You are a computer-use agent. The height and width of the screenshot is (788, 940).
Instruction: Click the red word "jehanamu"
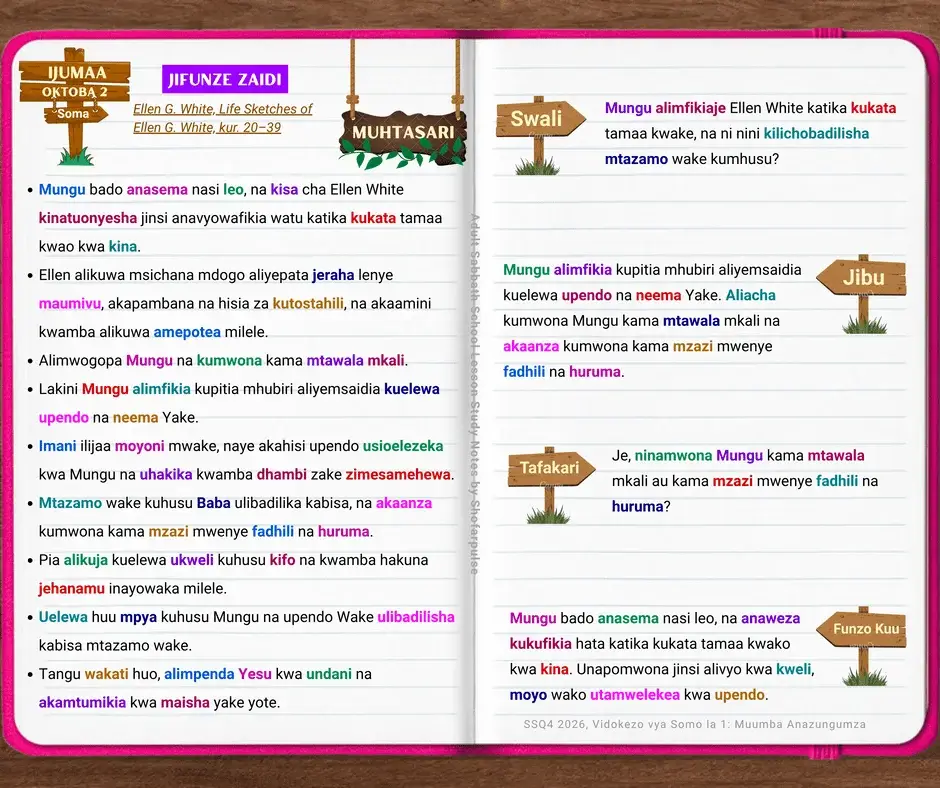[71, 588]
